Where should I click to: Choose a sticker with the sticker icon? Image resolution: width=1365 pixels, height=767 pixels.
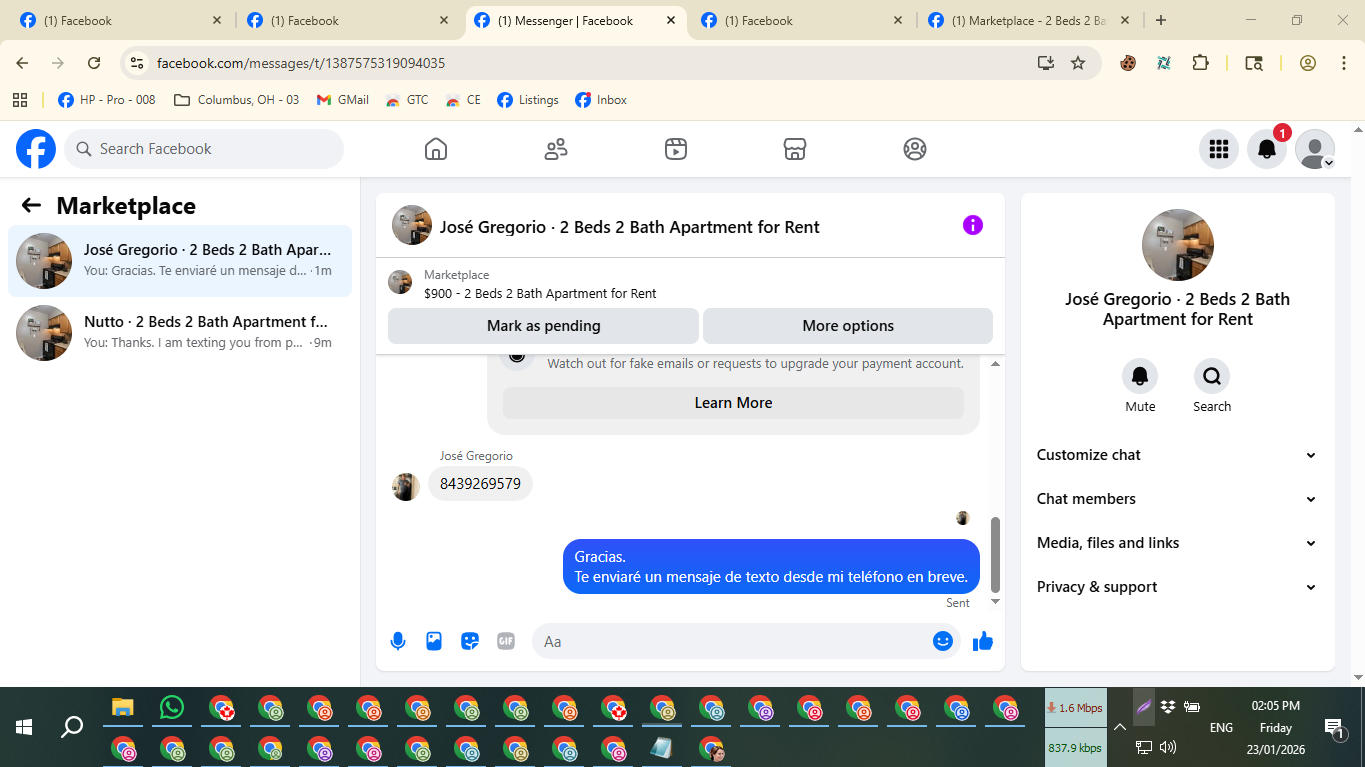click(x=470, y=641)
